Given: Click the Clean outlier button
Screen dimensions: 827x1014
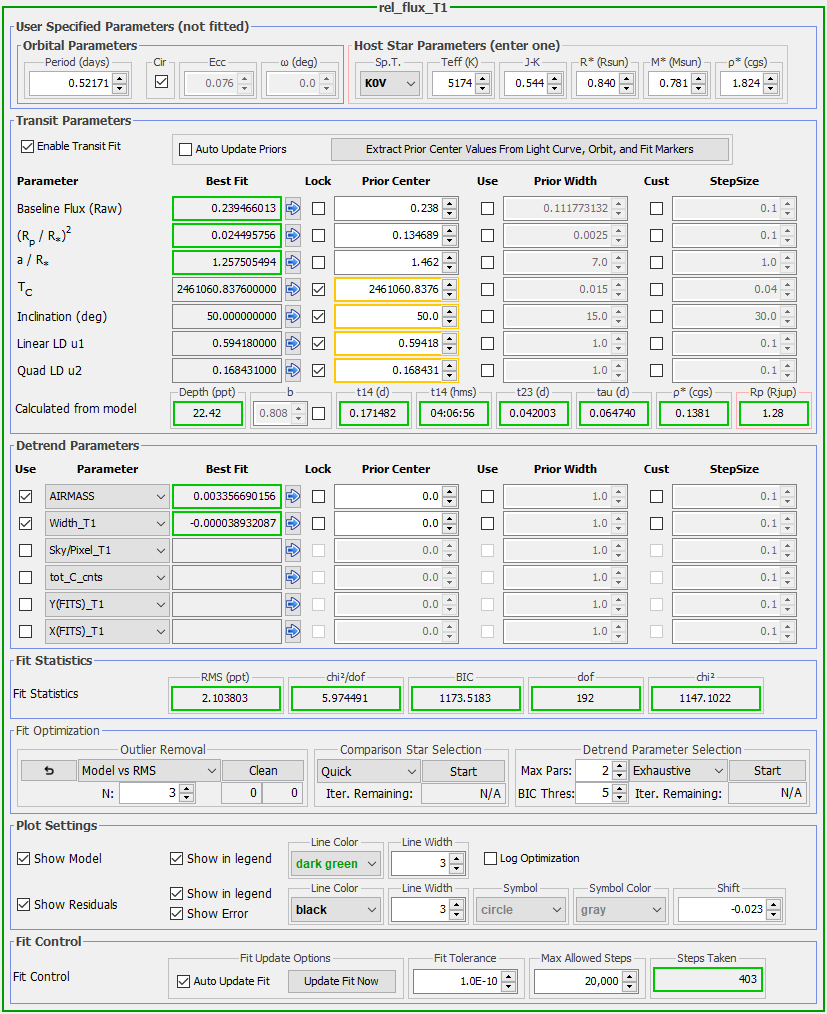Looking at the screenshot, I should (263, 771).
